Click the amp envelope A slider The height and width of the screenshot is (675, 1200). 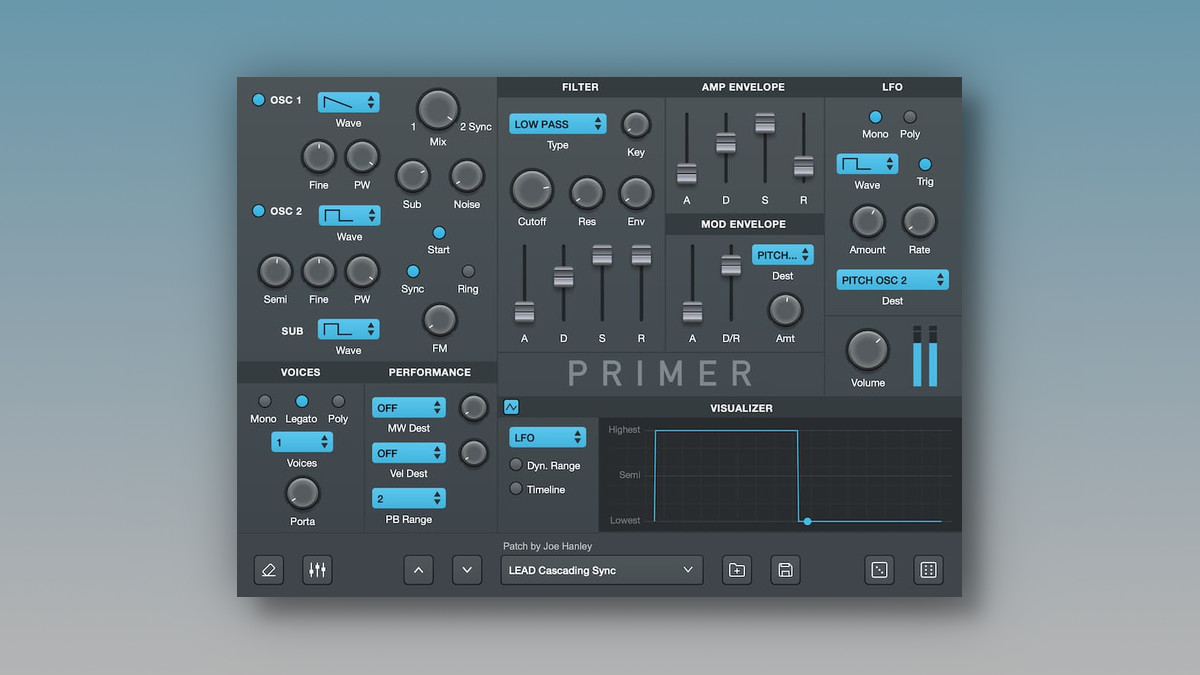pyautogui.click(x=686, y=174)
